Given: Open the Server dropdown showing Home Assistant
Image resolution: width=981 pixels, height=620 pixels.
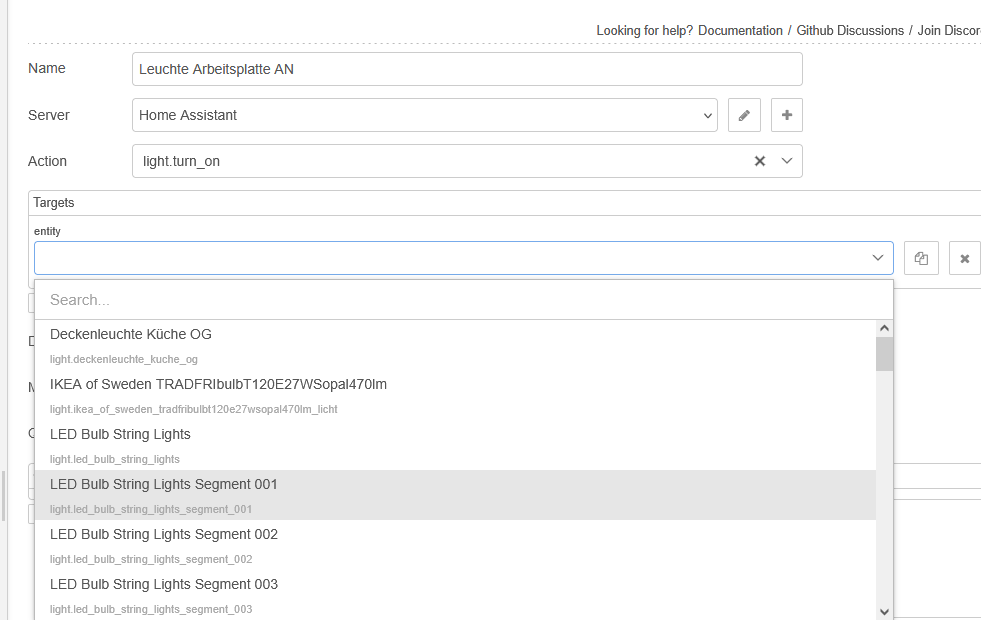Looking at the screenshot, I should (424, 115).
